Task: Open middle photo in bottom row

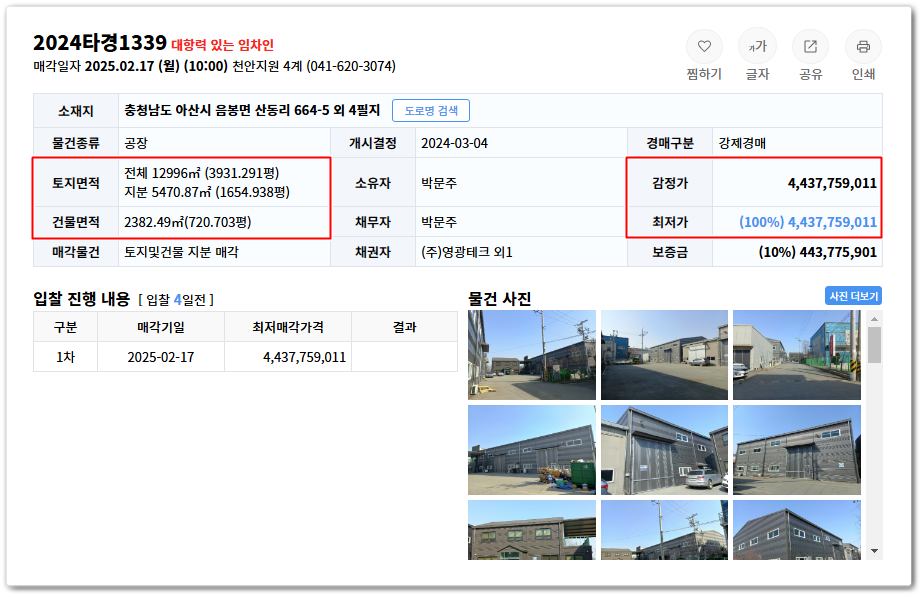Action: [x=664, y=530]
